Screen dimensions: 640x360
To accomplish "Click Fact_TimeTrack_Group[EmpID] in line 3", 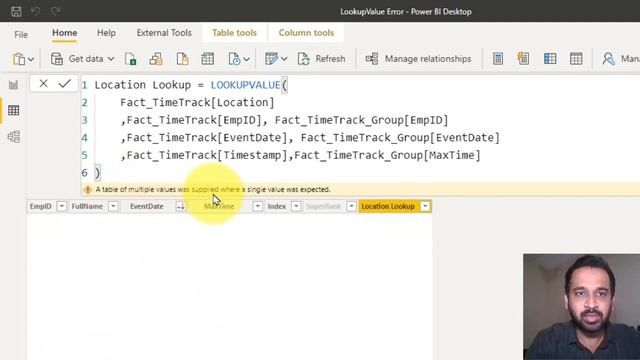I will point(362,120).
